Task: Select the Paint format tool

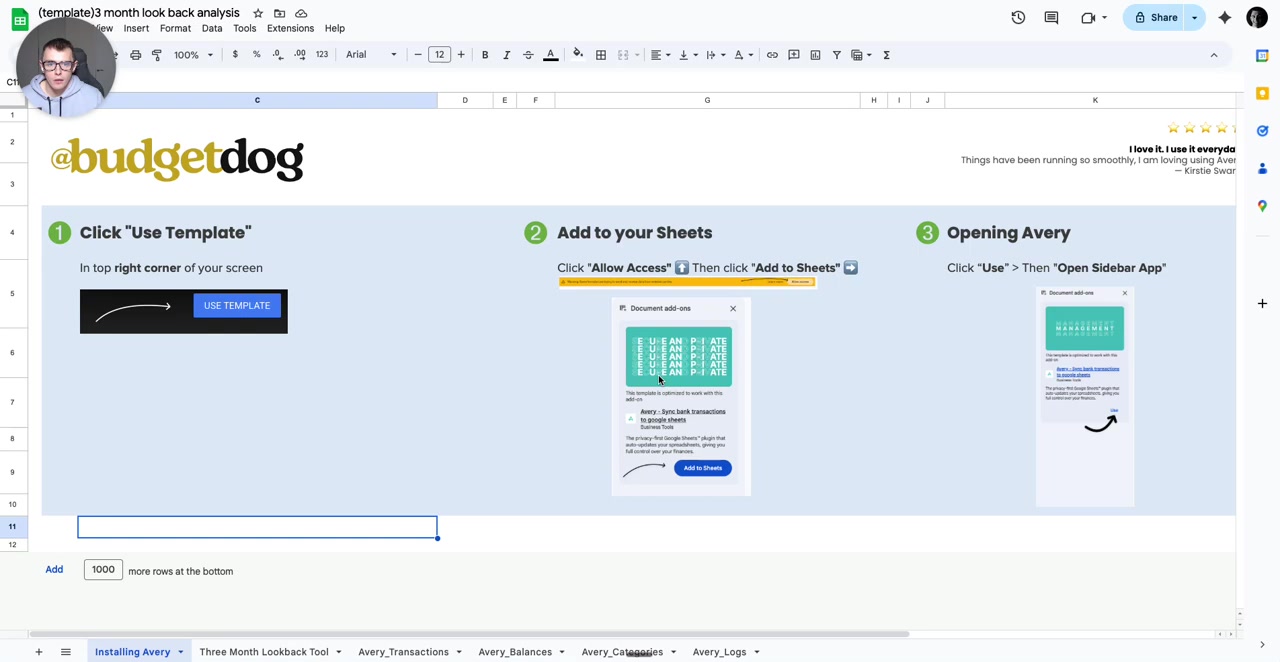Action: (156, 54)
